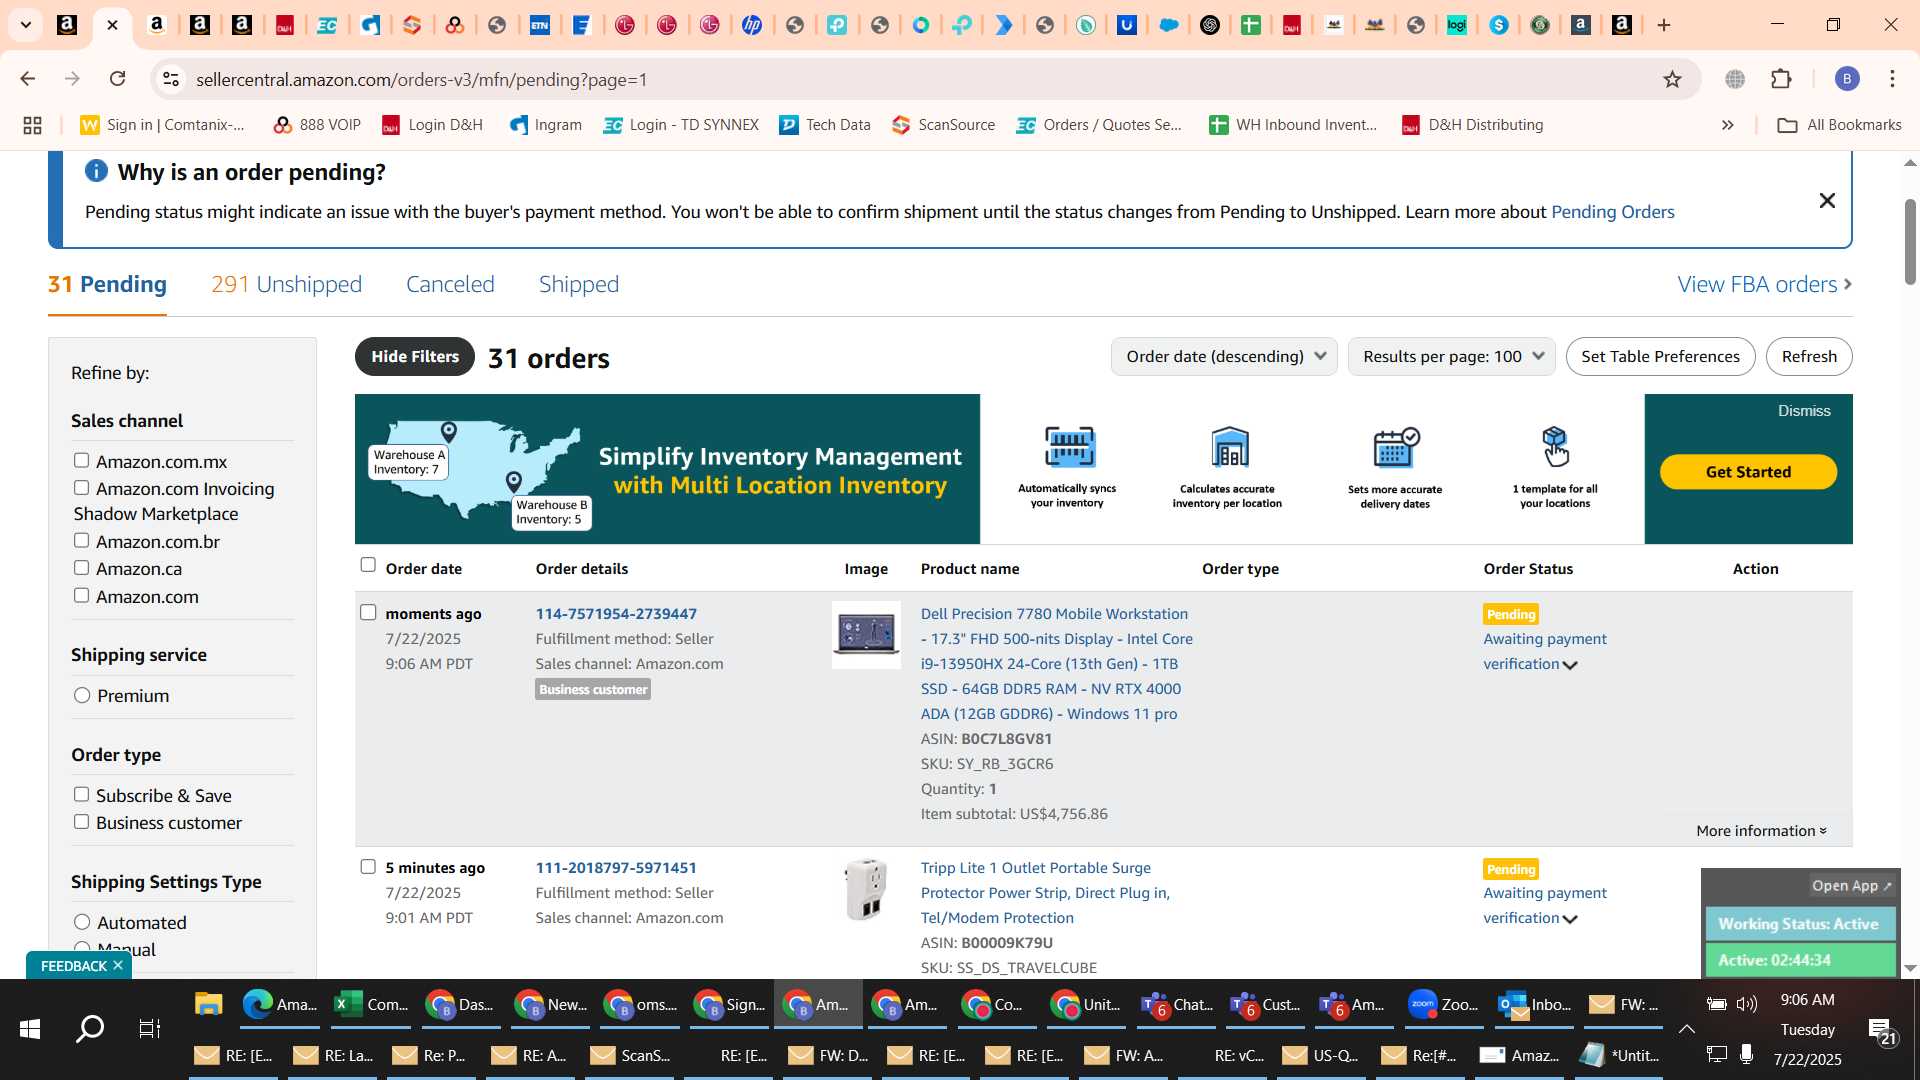Viewport: 1920px width, 1080px height.
Task: Open the Teams Chat taskbar item
Action: pyautogui.click(x=1177, y=1005)
